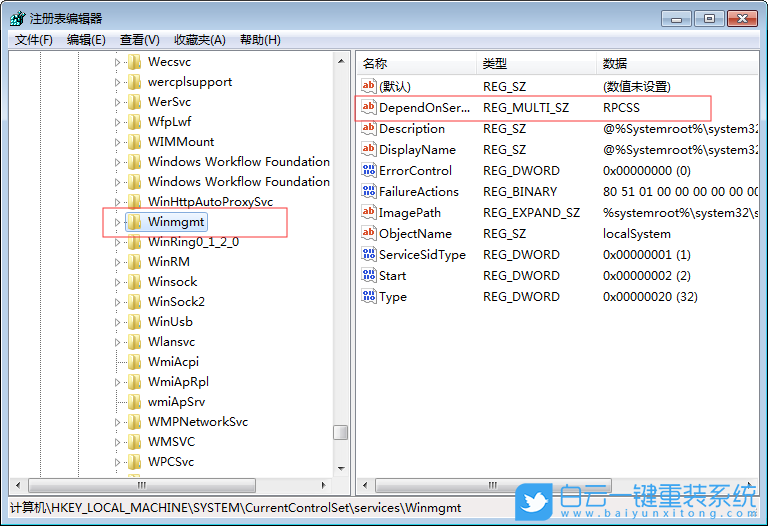The height and width of the screenshot is (526, 768).
Task: Click the WinUsb folder icon
Action: pyautogui.click(x=134, y=322)
